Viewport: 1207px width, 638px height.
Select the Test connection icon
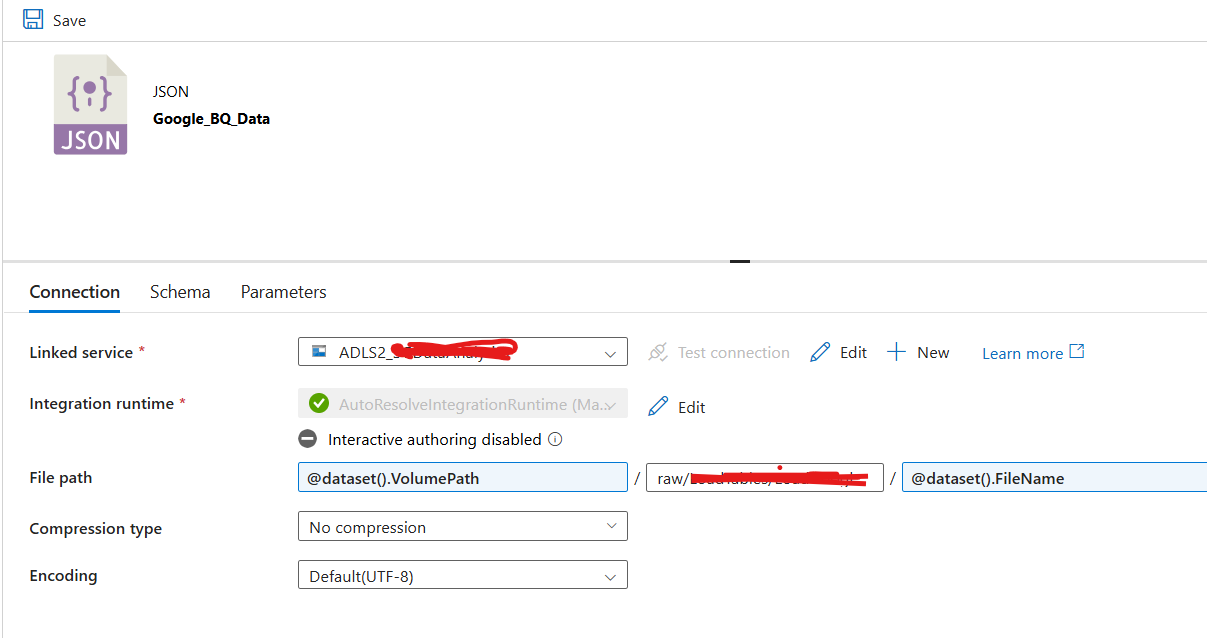coord(658,352)
